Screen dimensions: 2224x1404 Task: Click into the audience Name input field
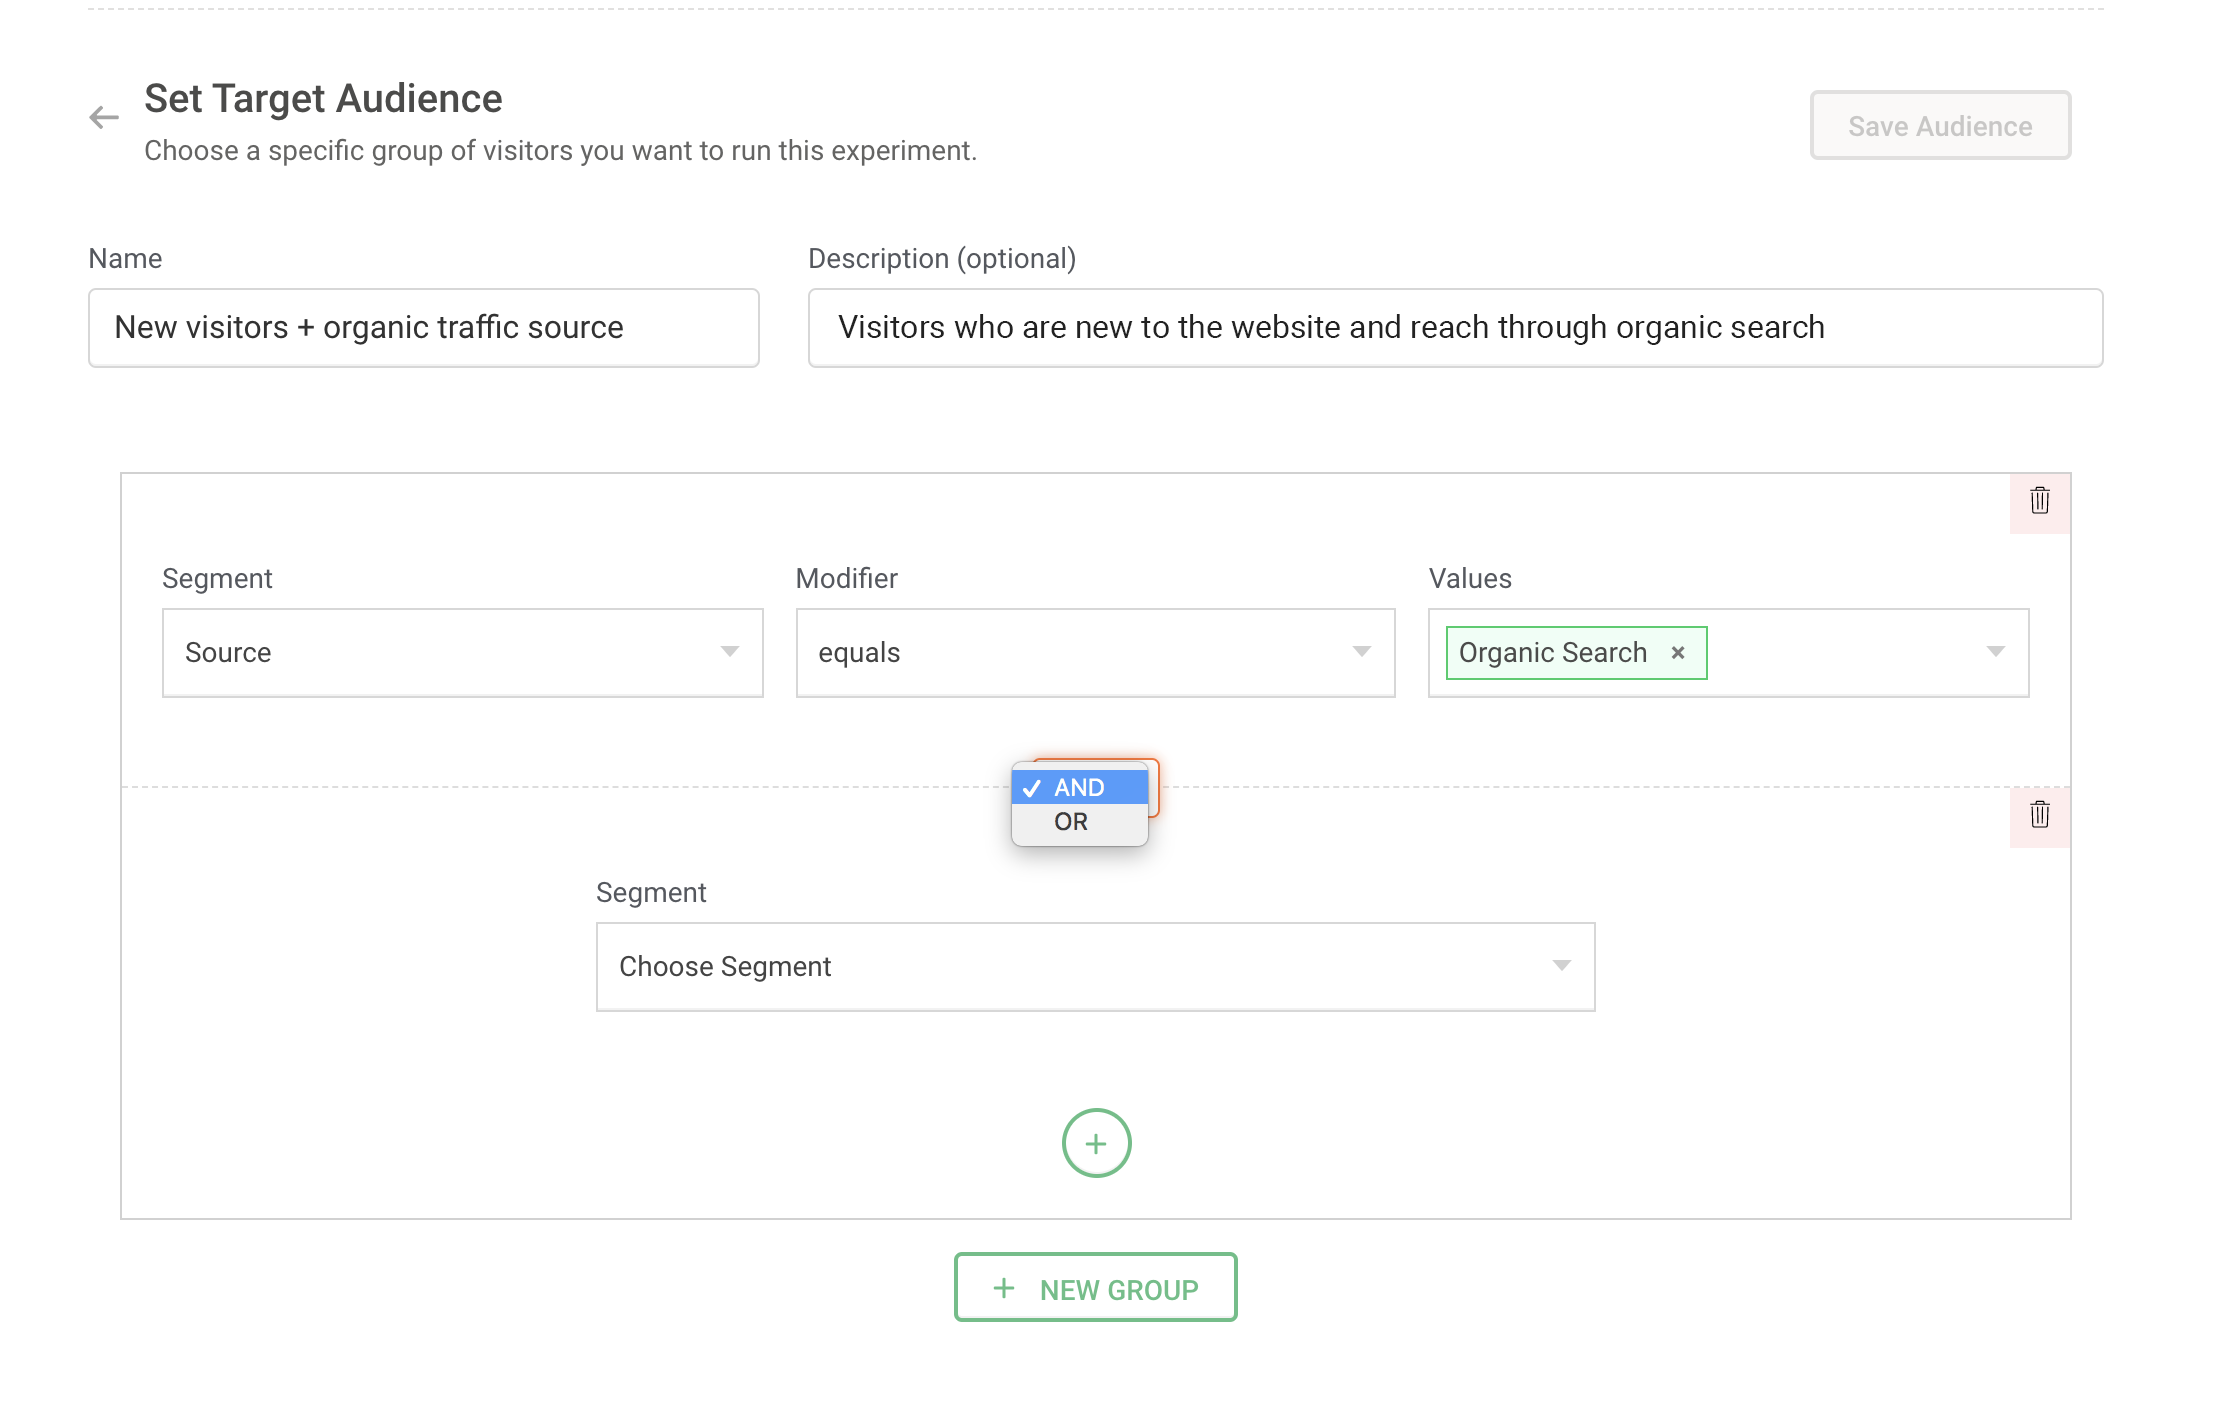click(423, 328)
